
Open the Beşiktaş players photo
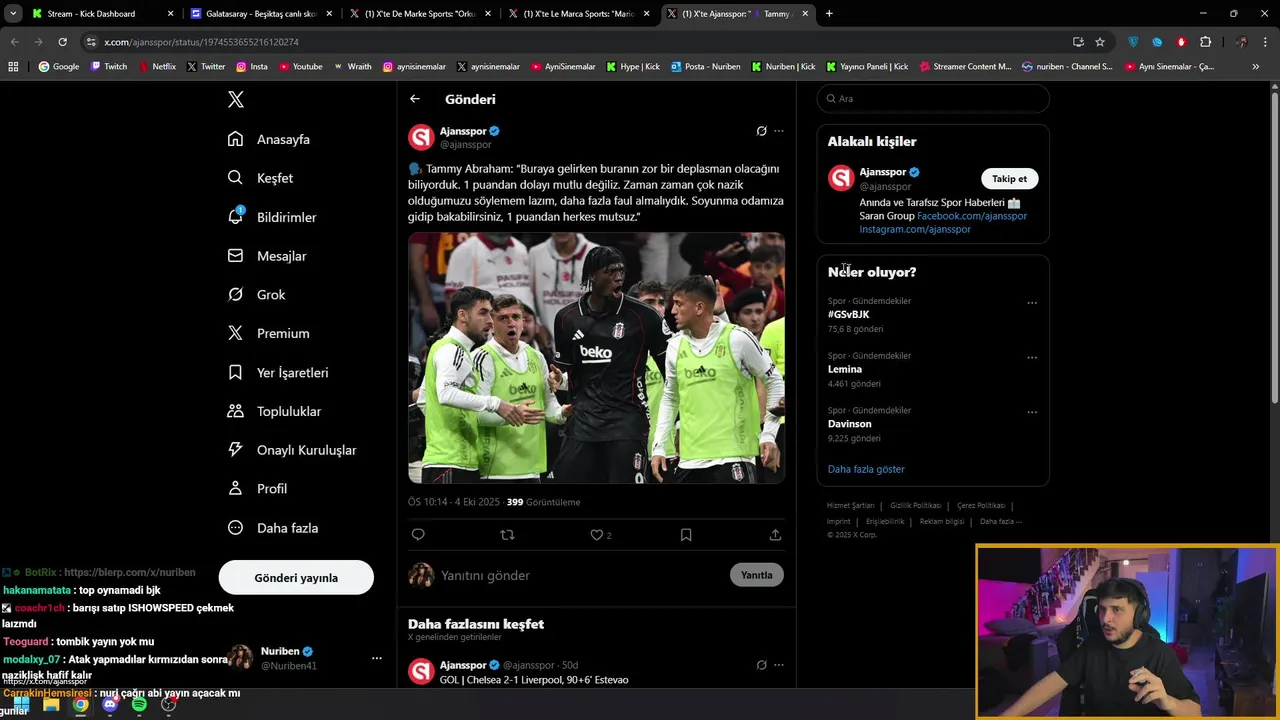596,358
